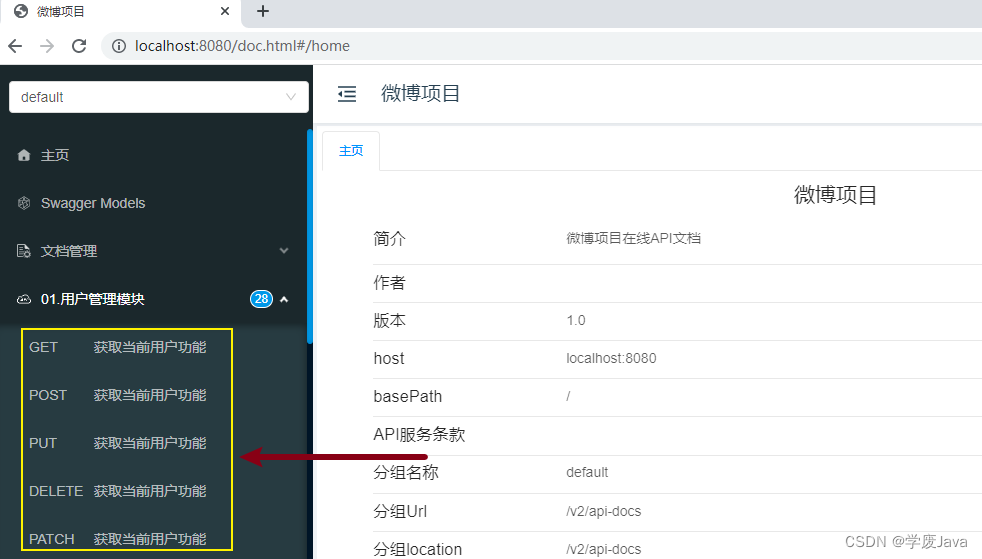
Task: Click the 微博项目 header title
Action: 420,94
